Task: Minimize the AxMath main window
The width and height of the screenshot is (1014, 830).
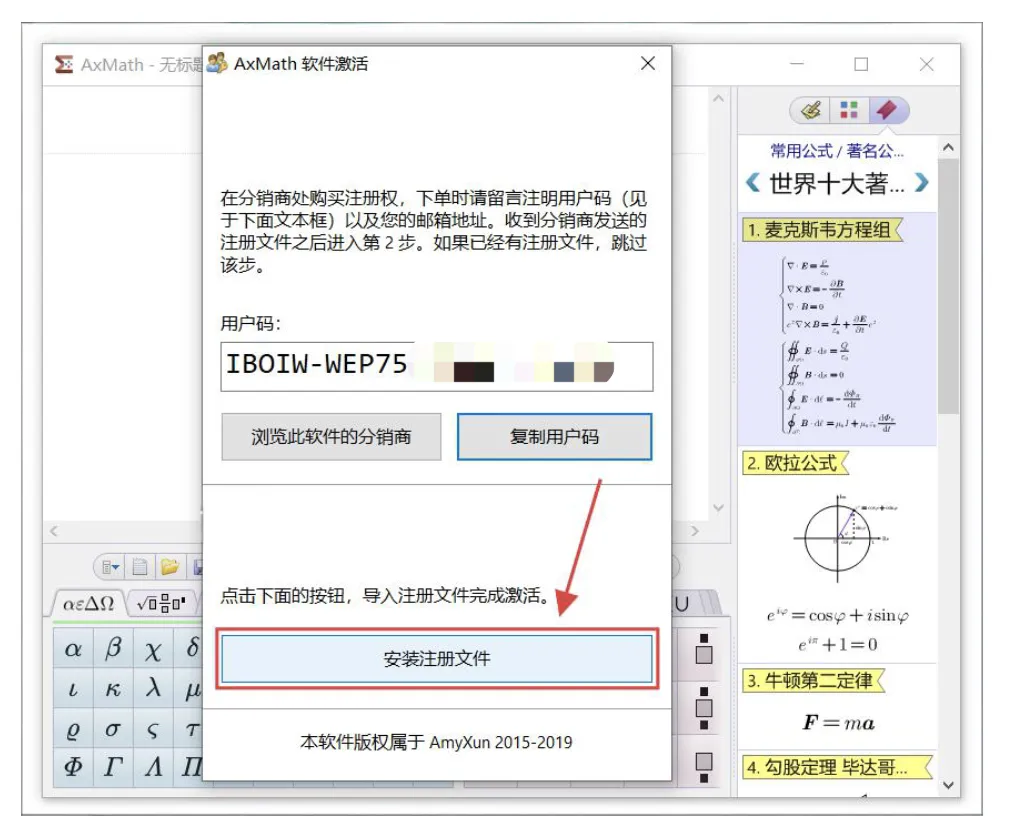Action: coord(797,64)
